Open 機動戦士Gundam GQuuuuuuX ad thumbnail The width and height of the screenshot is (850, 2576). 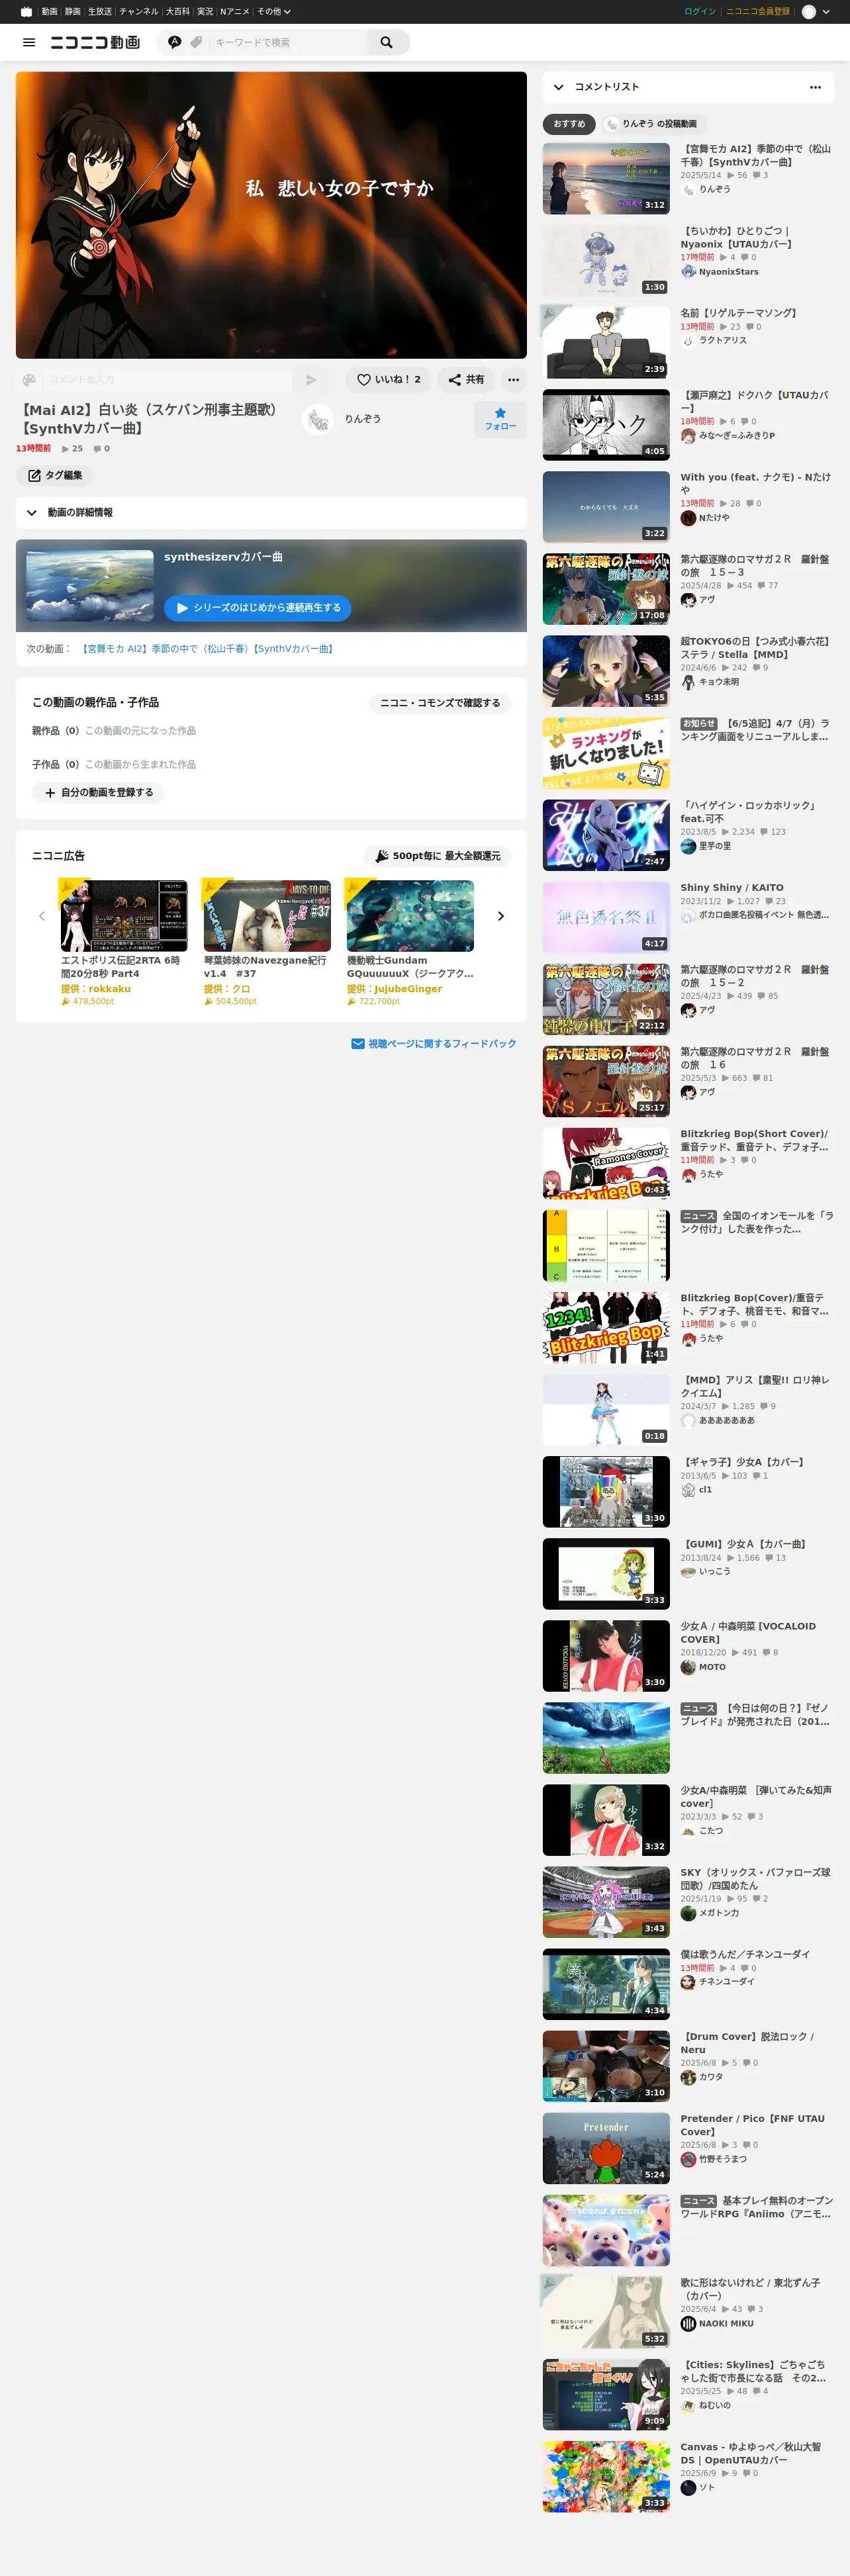(x=410, y=916)
